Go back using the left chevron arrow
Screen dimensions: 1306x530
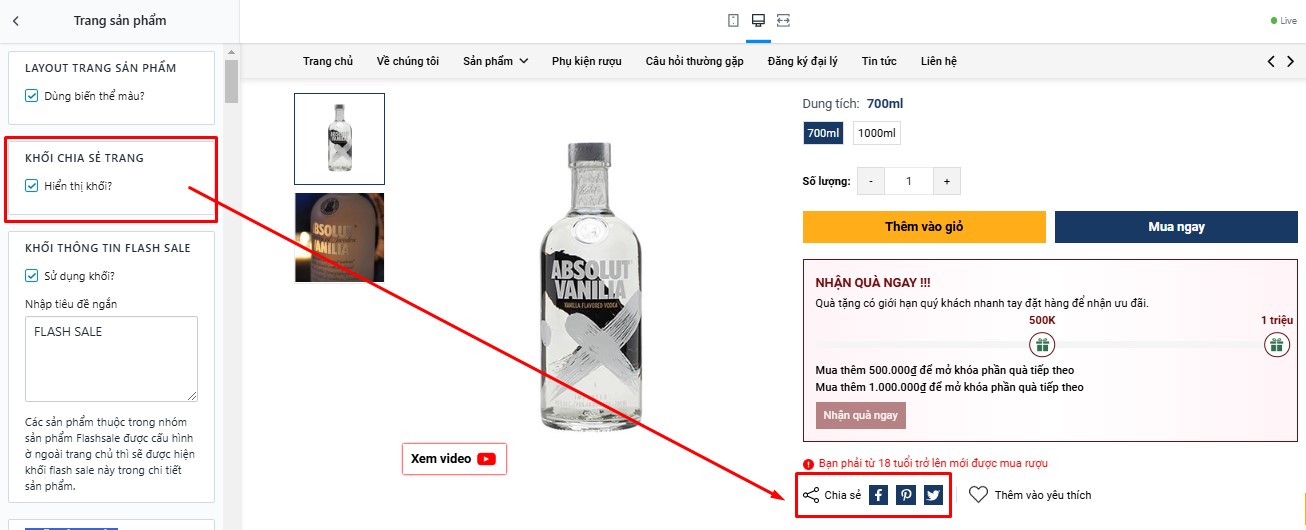(16, 20)
